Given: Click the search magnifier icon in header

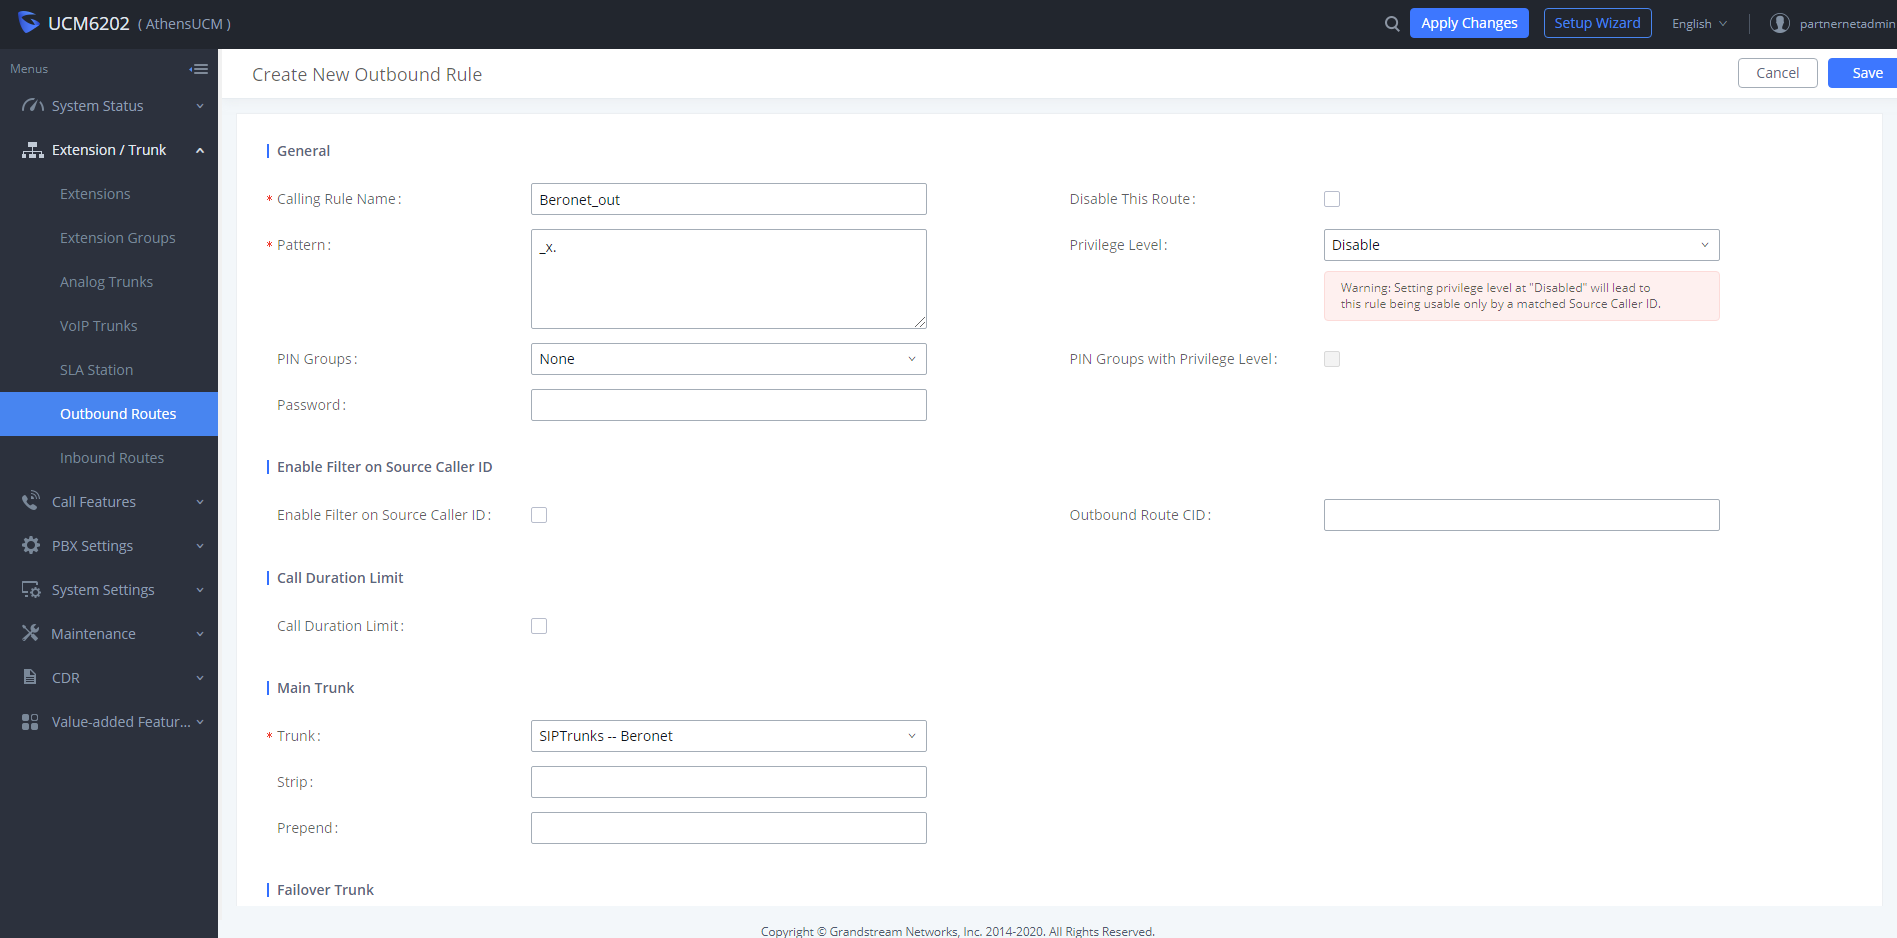Looking at the screenshot, I should pyautogui.click(x=1391, y=24).
